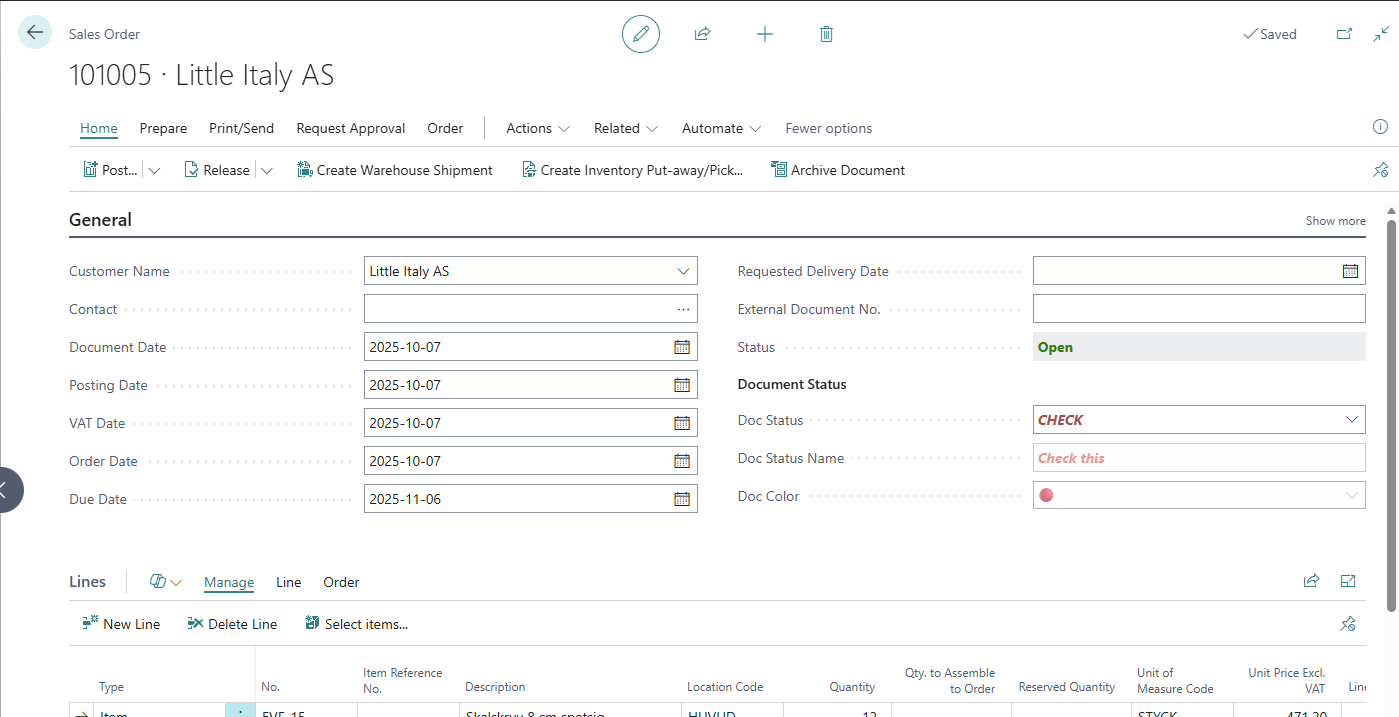
Task: Open calendar for Requested Delivery Date
Action: point(1350,271)
